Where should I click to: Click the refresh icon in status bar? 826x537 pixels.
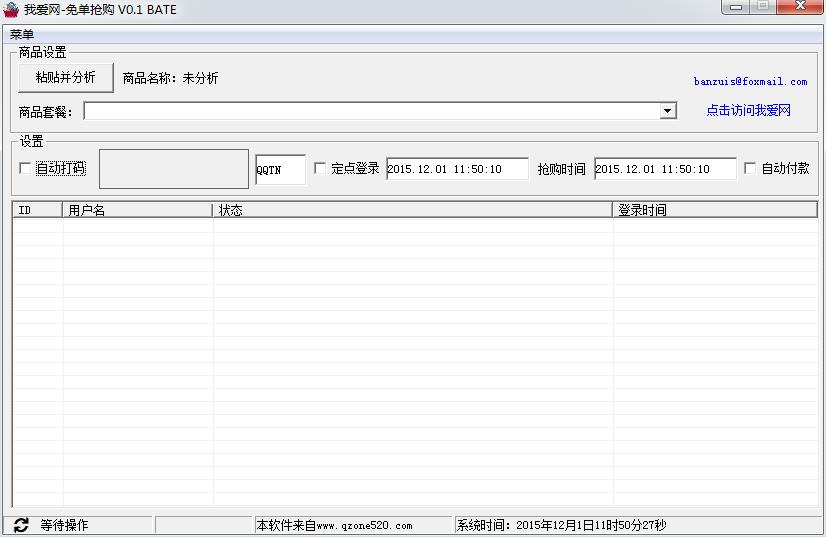point(21,525)
